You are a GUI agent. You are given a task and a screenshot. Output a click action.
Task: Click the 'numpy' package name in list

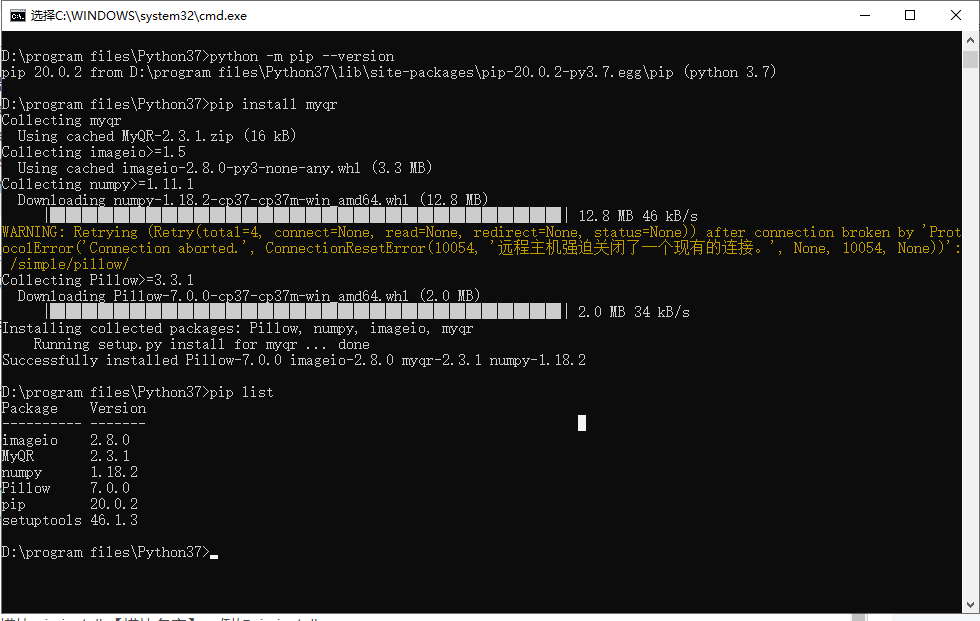pos(22,473)
